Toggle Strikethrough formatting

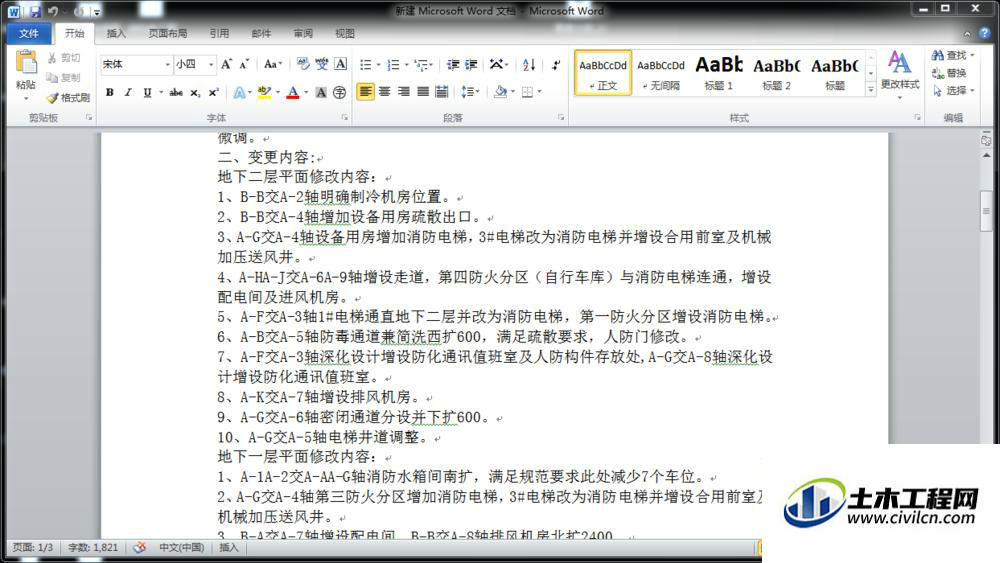(176, 92)
